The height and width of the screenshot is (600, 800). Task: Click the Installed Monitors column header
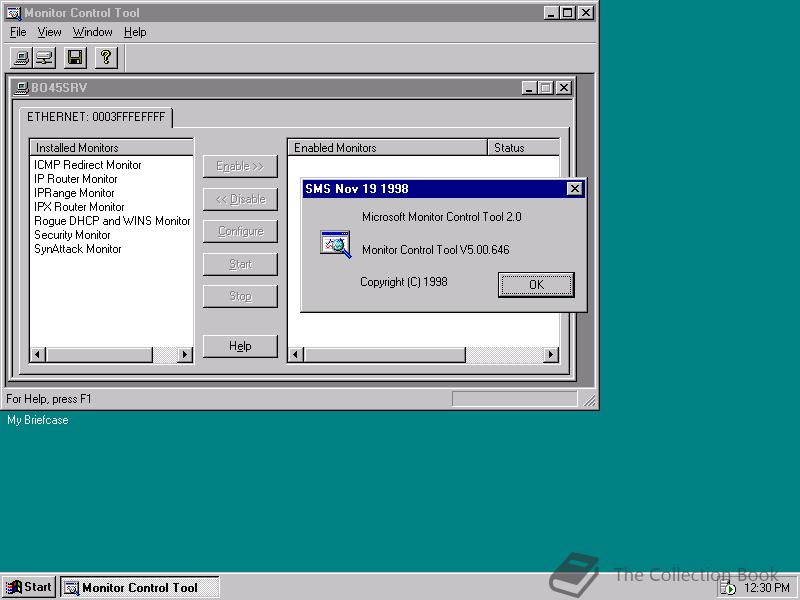(112, 147)
